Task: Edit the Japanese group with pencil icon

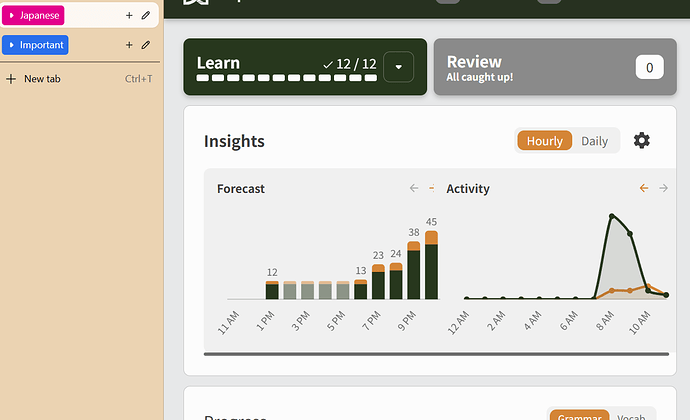Action: [x=146, y=15]
